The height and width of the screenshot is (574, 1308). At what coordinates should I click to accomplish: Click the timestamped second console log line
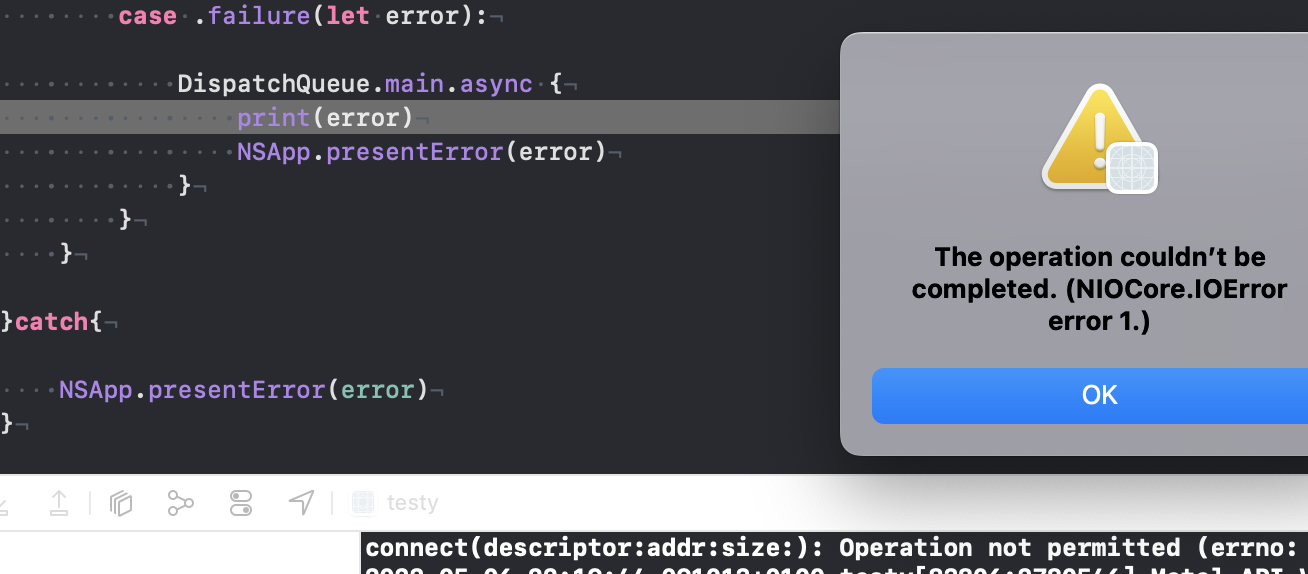click(836, 570)
